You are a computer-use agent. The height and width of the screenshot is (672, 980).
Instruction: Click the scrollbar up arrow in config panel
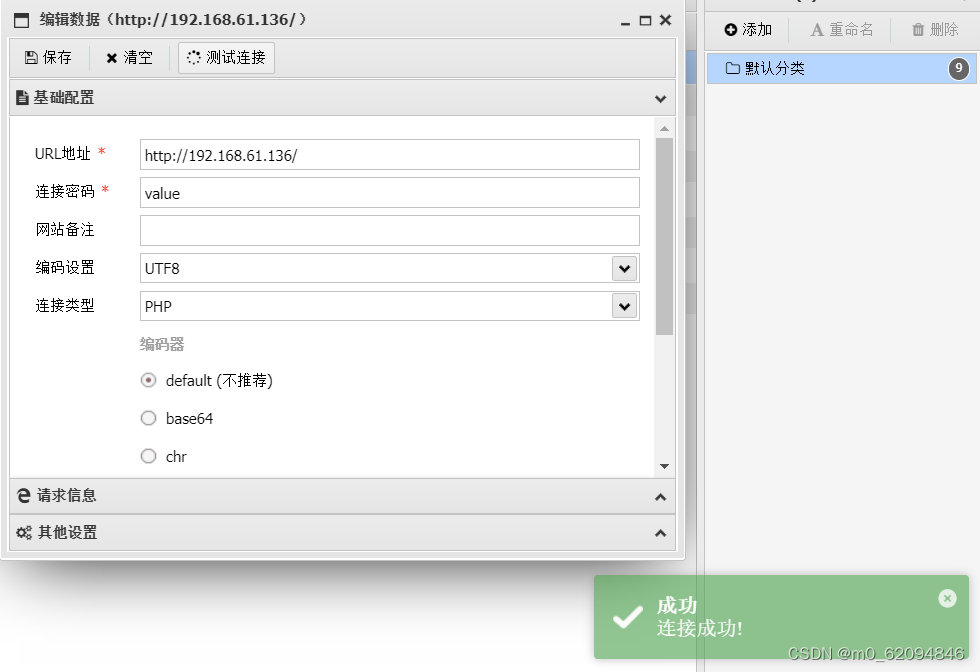click(x=664, y=129)
